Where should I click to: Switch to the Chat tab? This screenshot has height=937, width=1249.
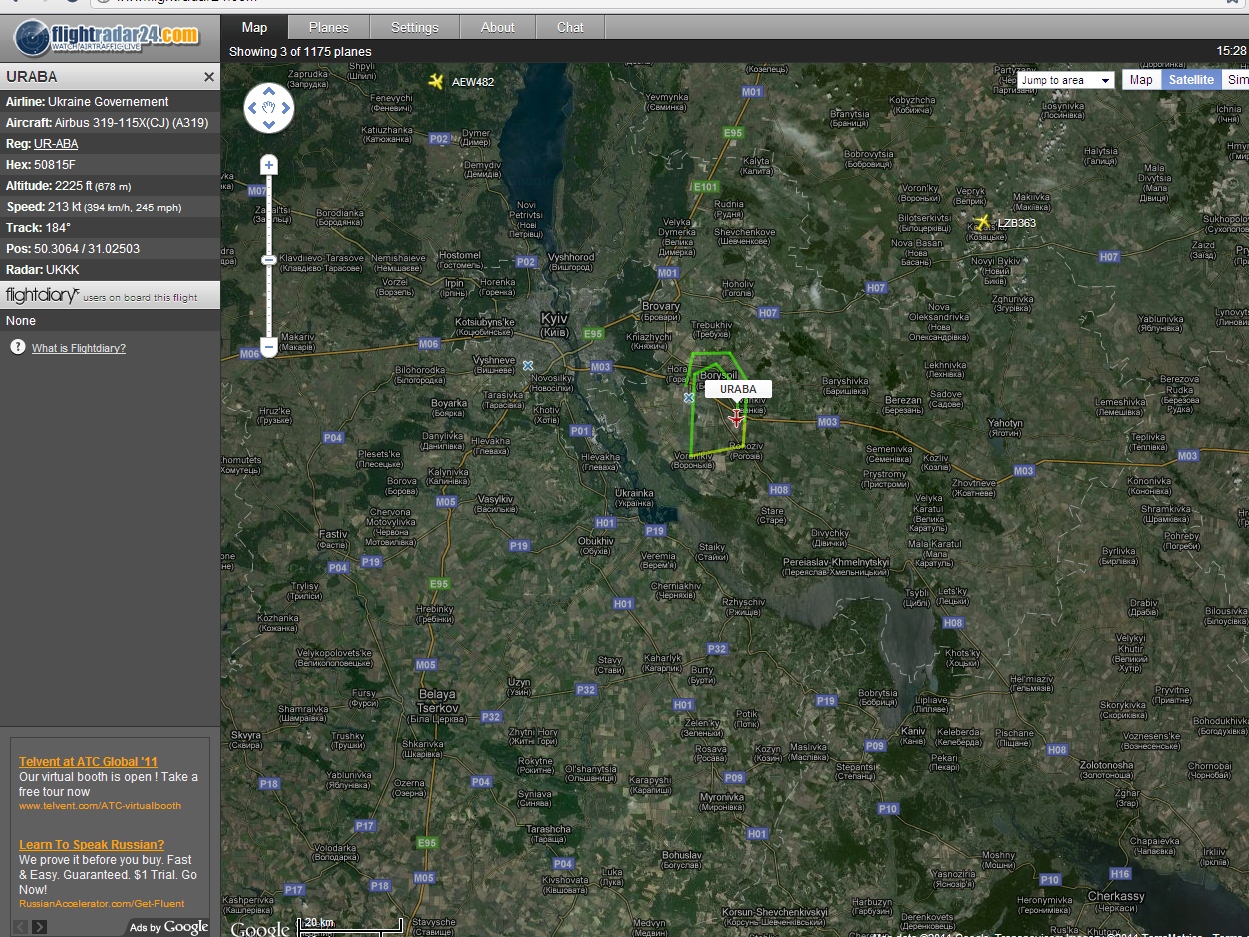[570, 27]
